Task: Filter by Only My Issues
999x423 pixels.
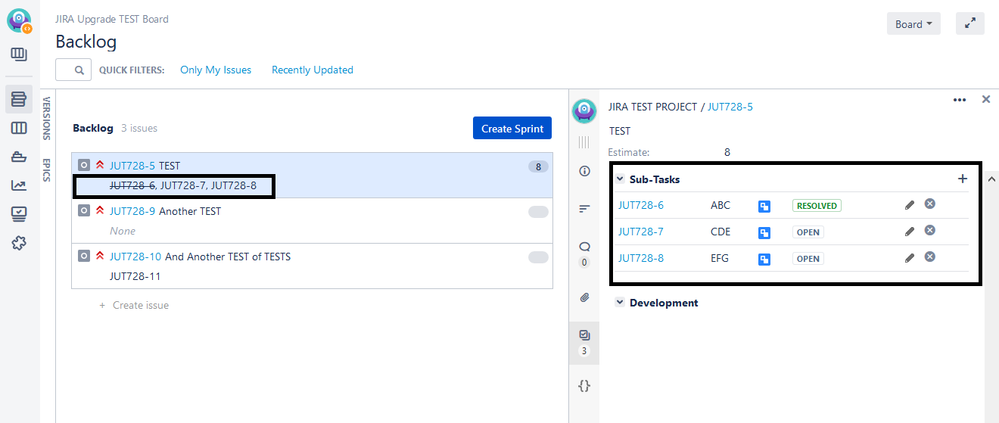Action: [x=216, y=70]
